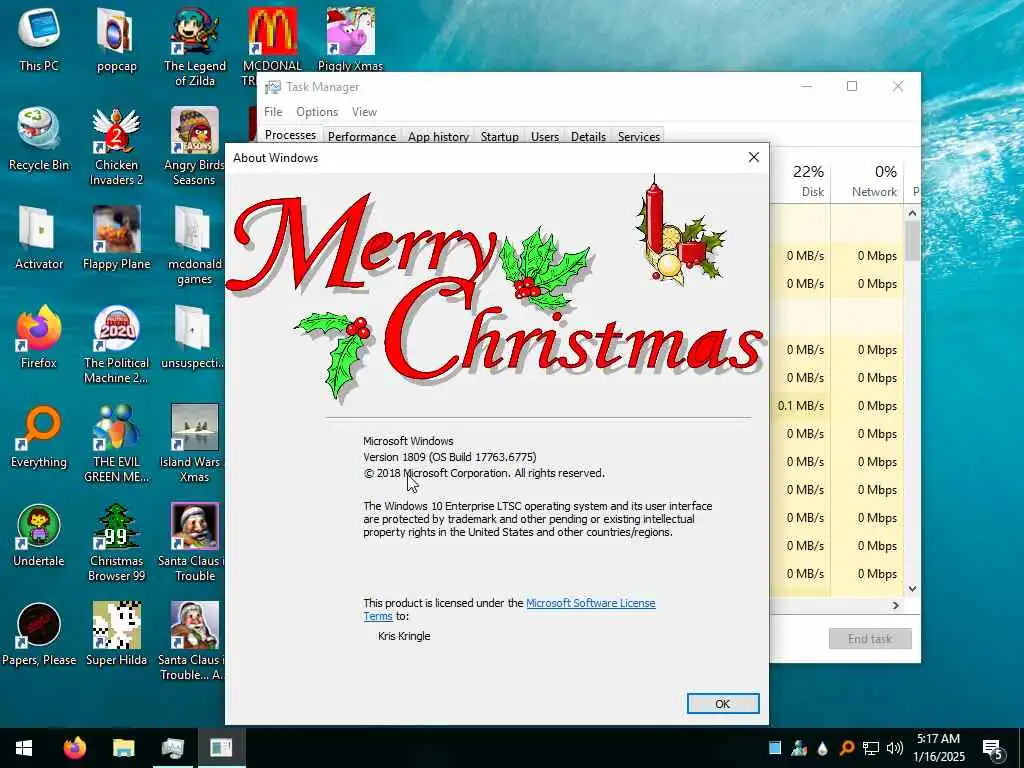Select the Processes tab

point(291,135)
